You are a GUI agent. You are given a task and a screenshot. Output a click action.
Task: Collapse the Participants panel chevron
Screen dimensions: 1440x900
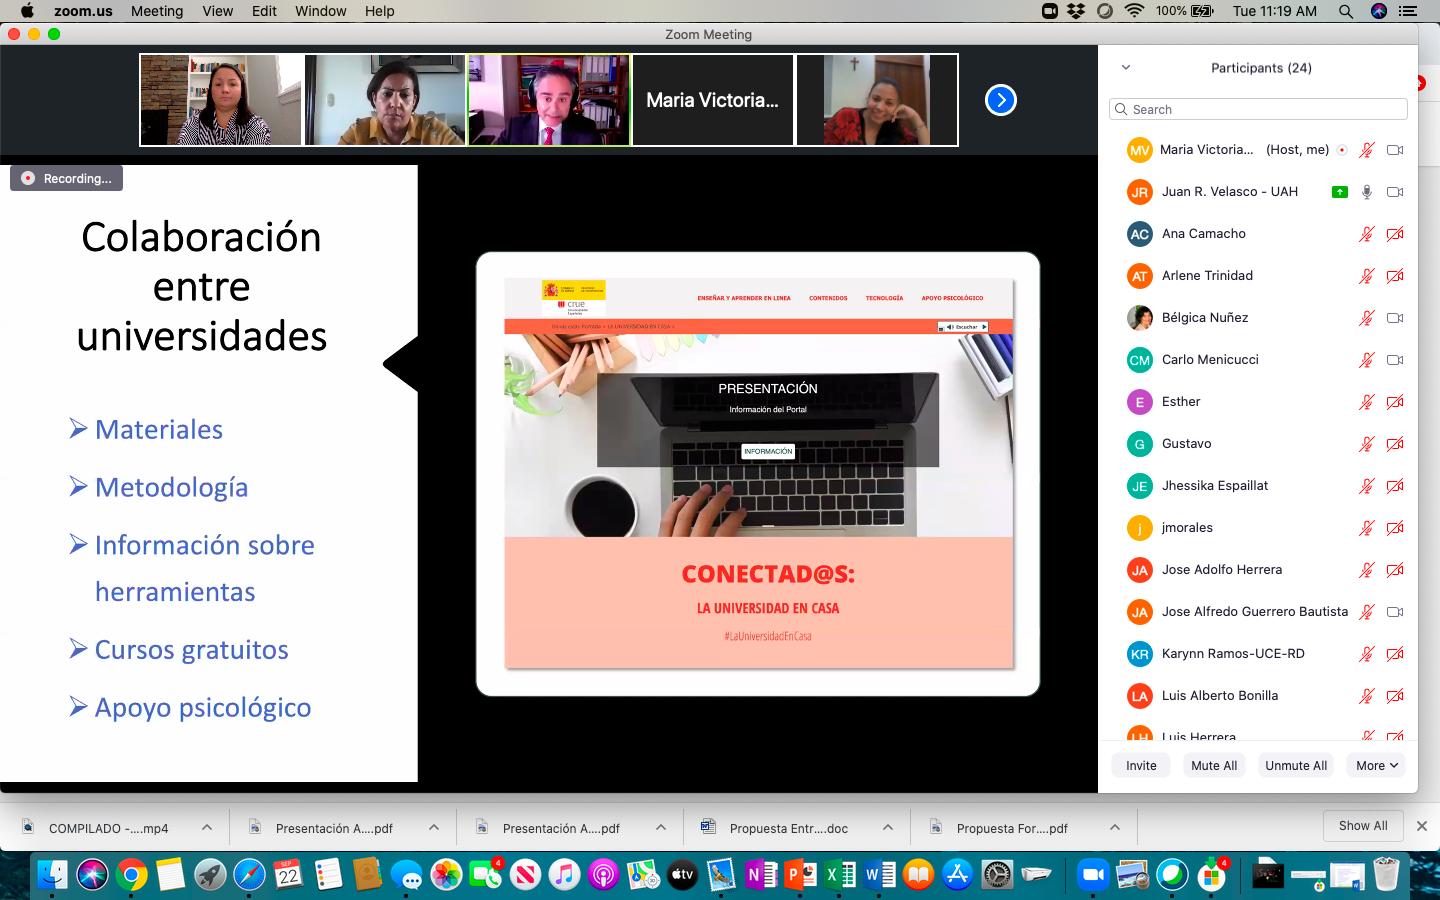tap(1126, 68)
